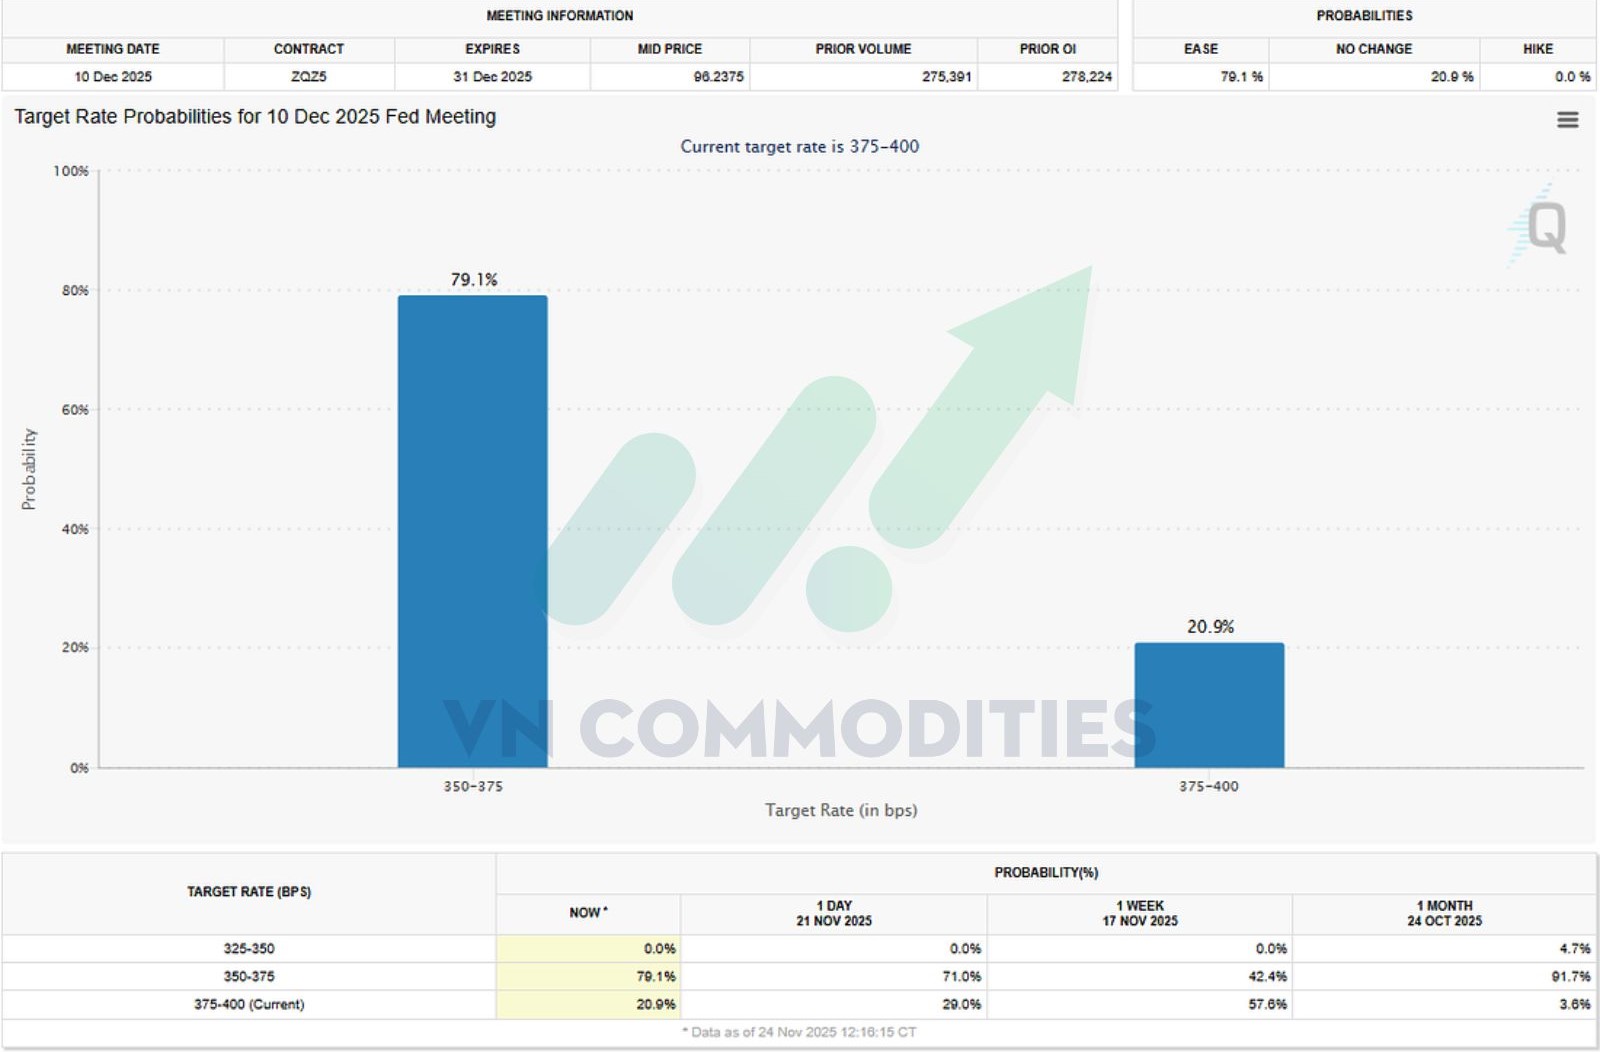Click the 79.1% blue probability bar
This screenshot has width=1600, height=1052.
tap(472, 531)
